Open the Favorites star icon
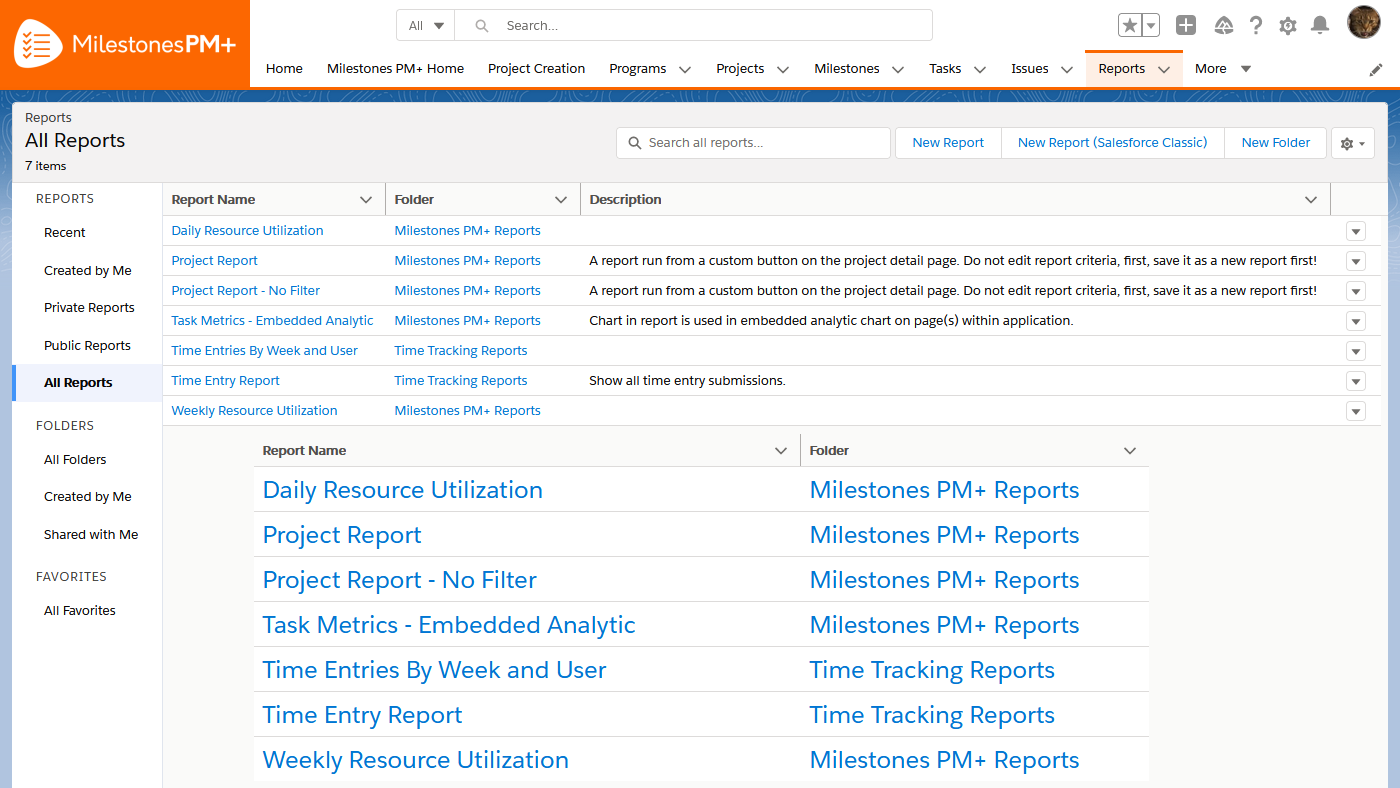1400x788 pixels. click(1129, 25)
